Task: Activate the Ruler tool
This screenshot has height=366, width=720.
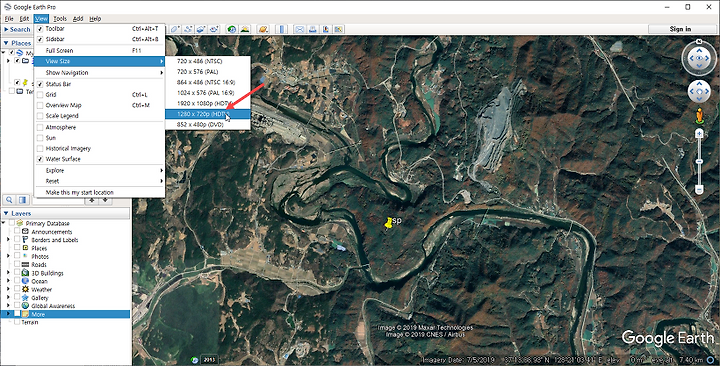Action: coord(282,29)
